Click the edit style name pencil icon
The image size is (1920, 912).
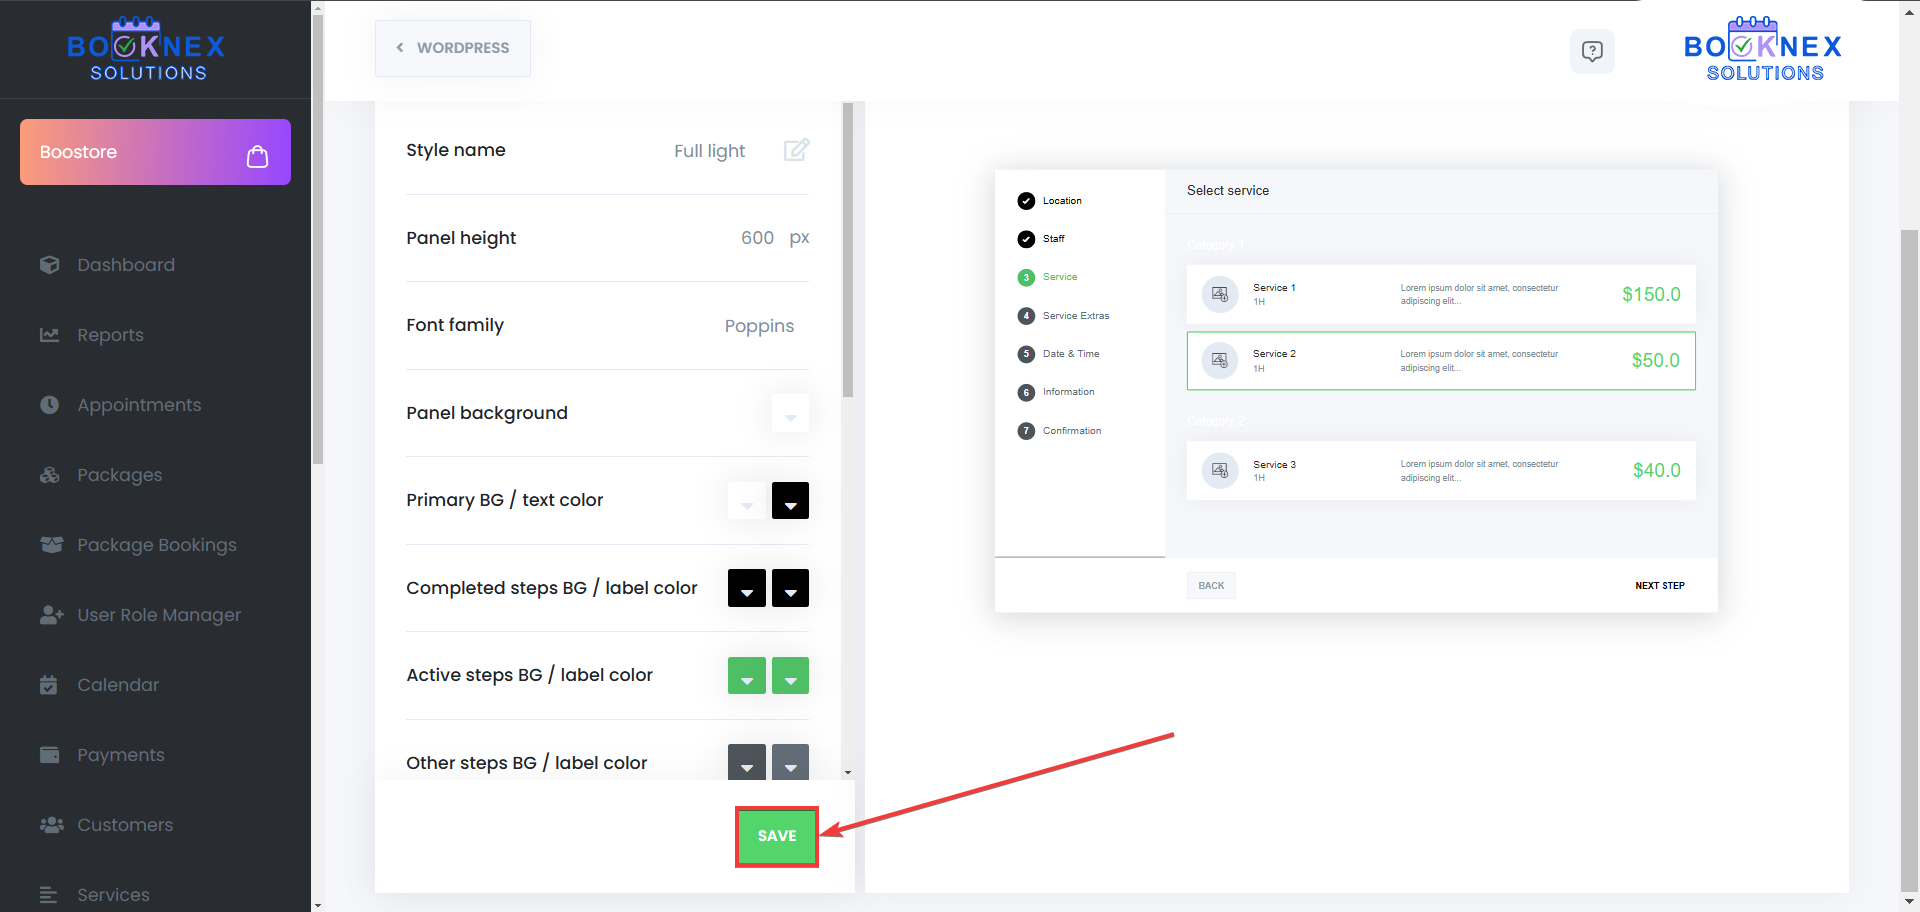[x=796, y=150]
